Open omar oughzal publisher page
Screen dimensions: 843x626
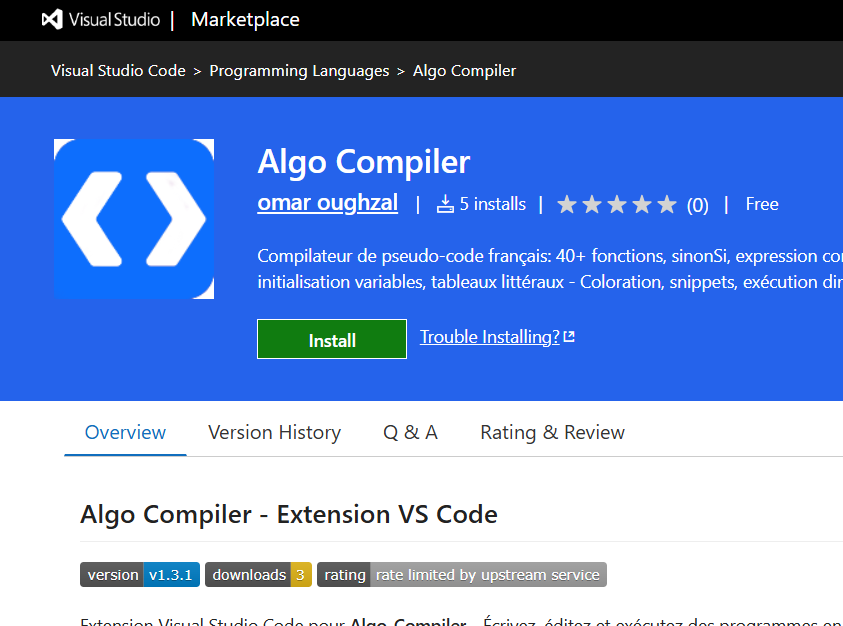pos(327,203)
